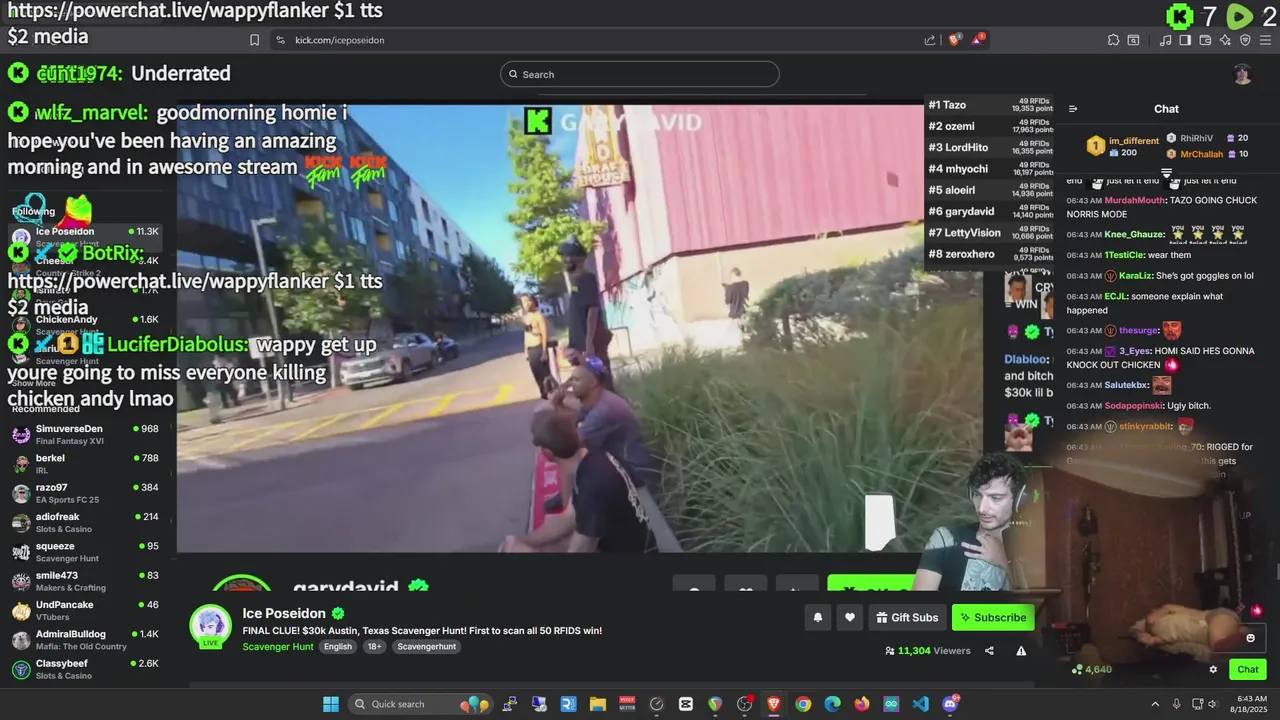1280x720 pixels.
Task: Open Firefox from the taskbar
Action: 862,704
